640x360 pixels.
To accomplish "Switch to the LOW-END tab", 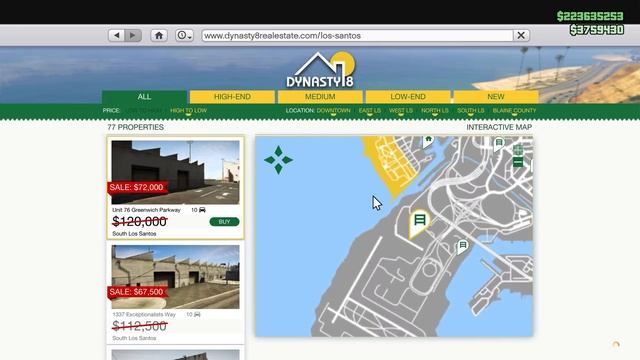I will (408, 97).
